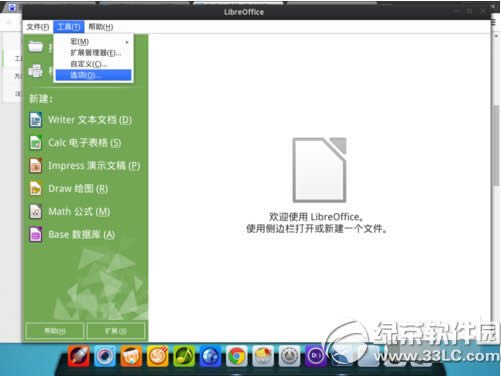This screenshot has width=501, height=376.
Task: Open the 文件(F) menu
Action: (38, 27)
